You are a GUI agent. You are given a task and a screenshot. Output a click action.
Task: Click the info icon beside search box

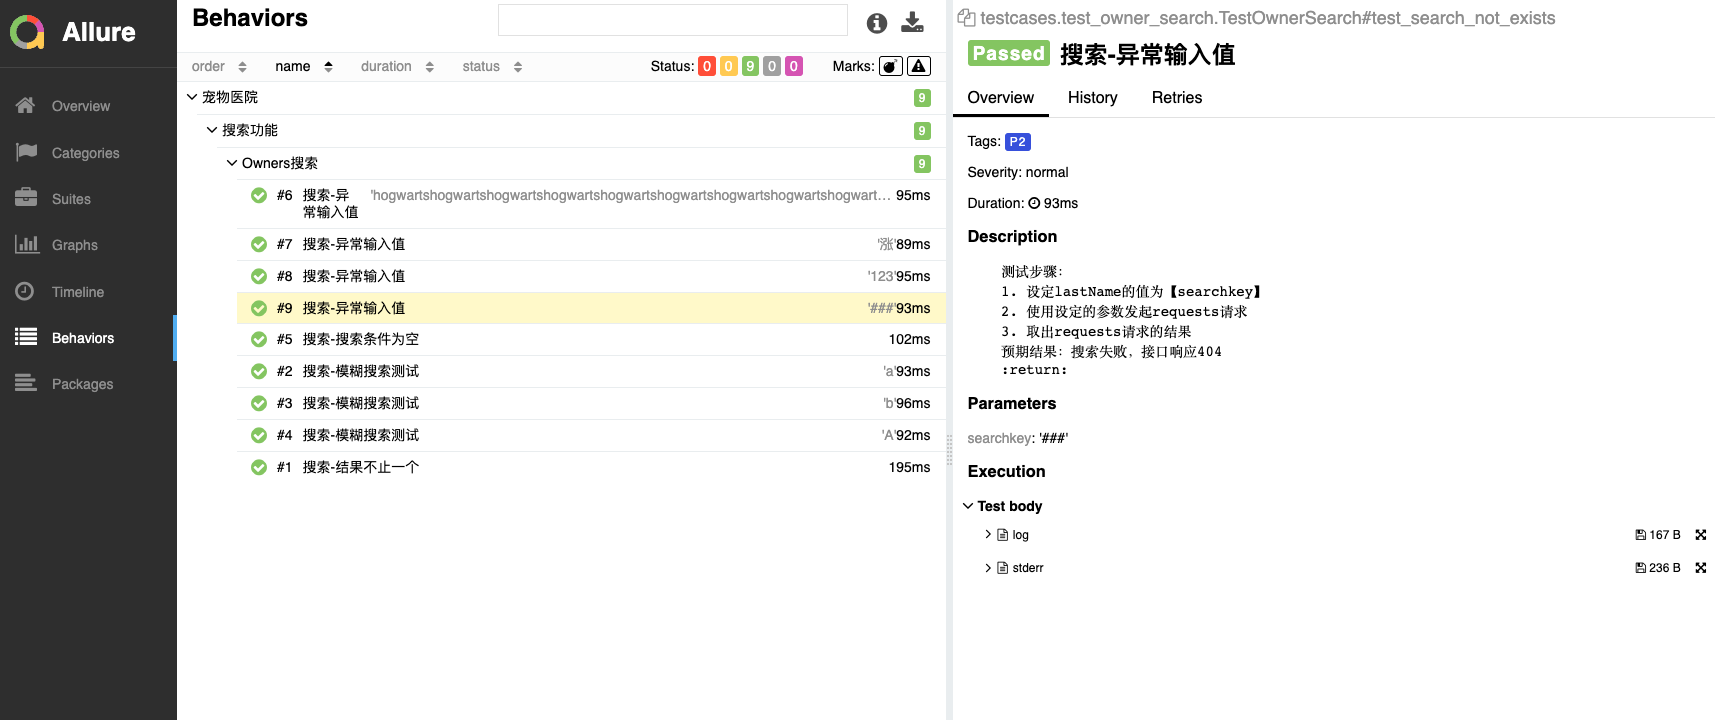pyautogui.click(x=877, y=23)
